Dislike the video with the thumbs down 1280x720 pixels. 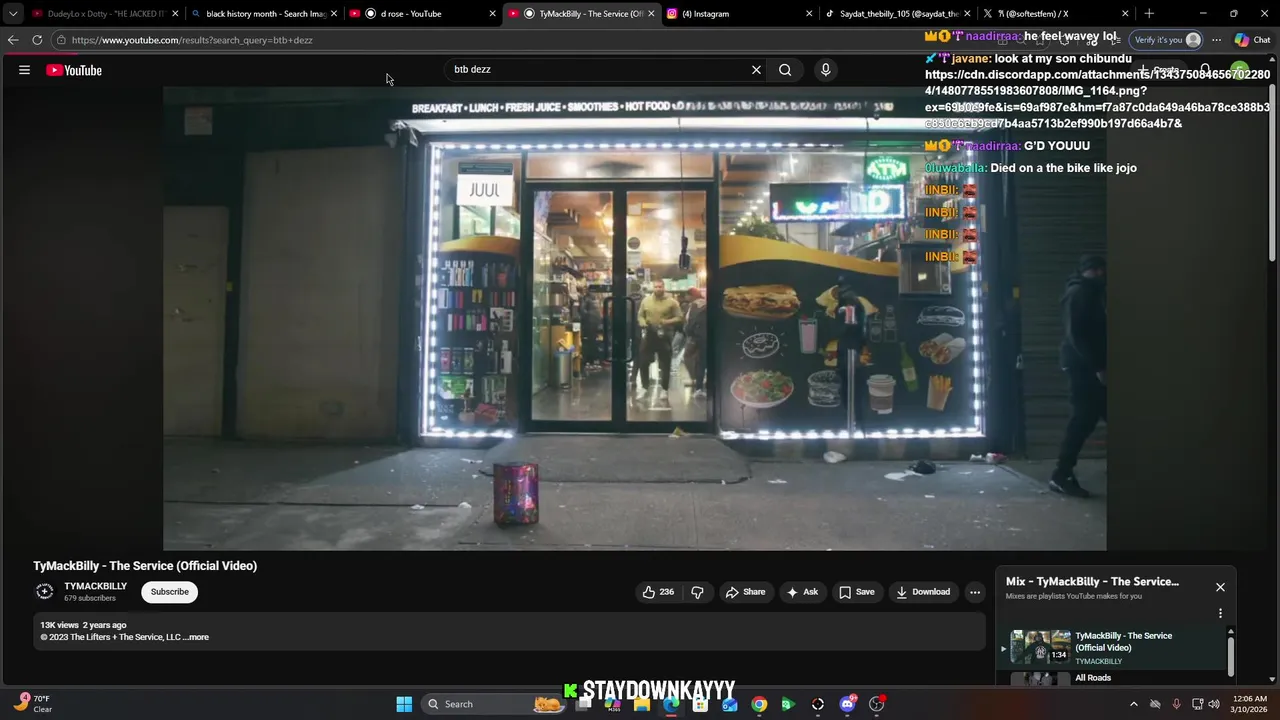pos(697,592)
